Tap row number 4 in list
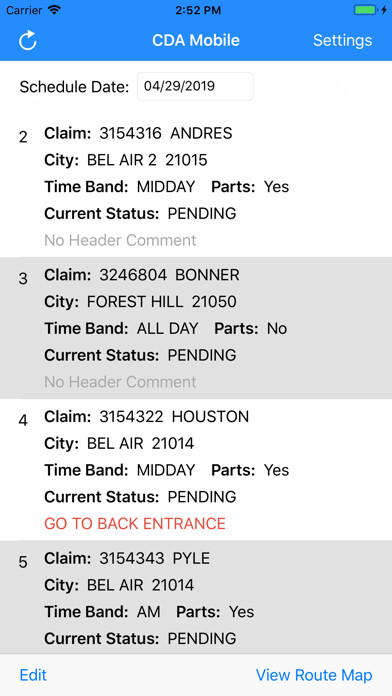Viewport: 392px width, 696px height. (23, 420)
